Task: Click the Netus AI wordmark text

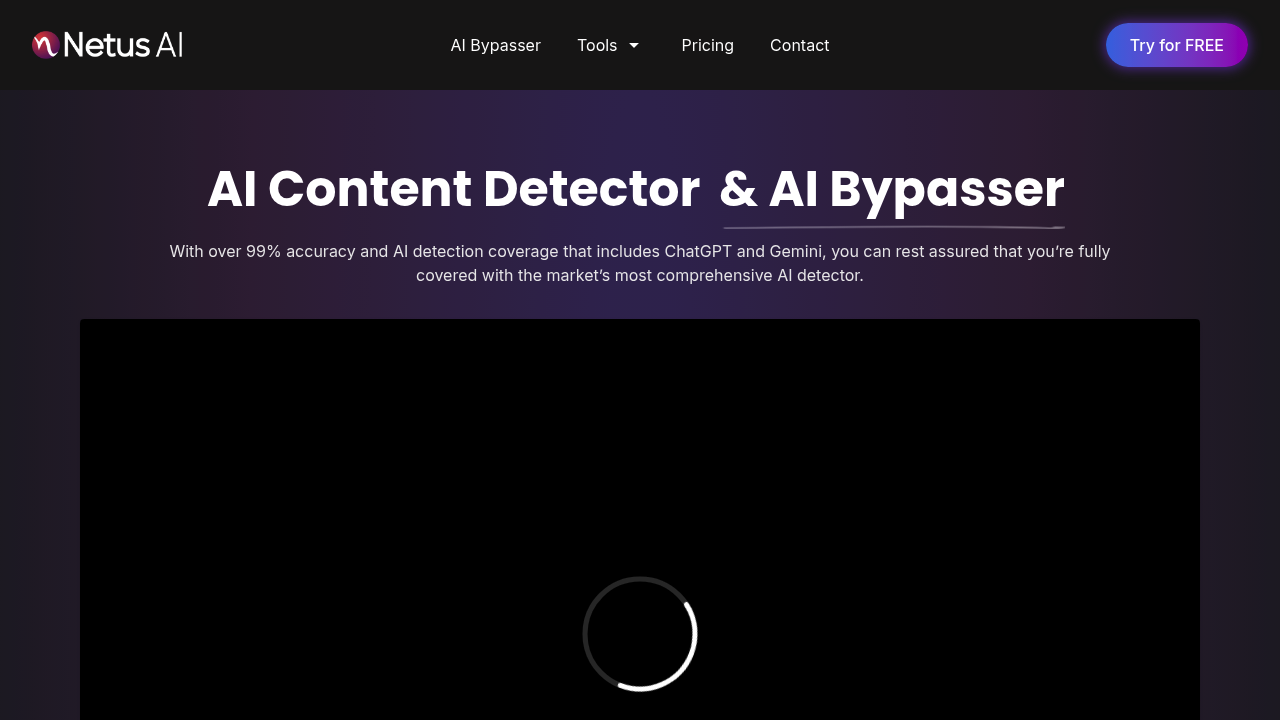Action: pos(123,45)
